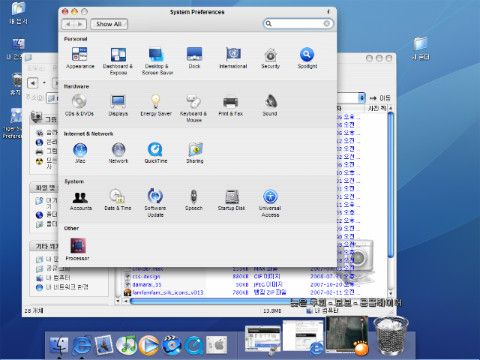The image size is (480, 360).
Task: Open the address dropdown in the Explorer window
Action: tap(361, 98)
